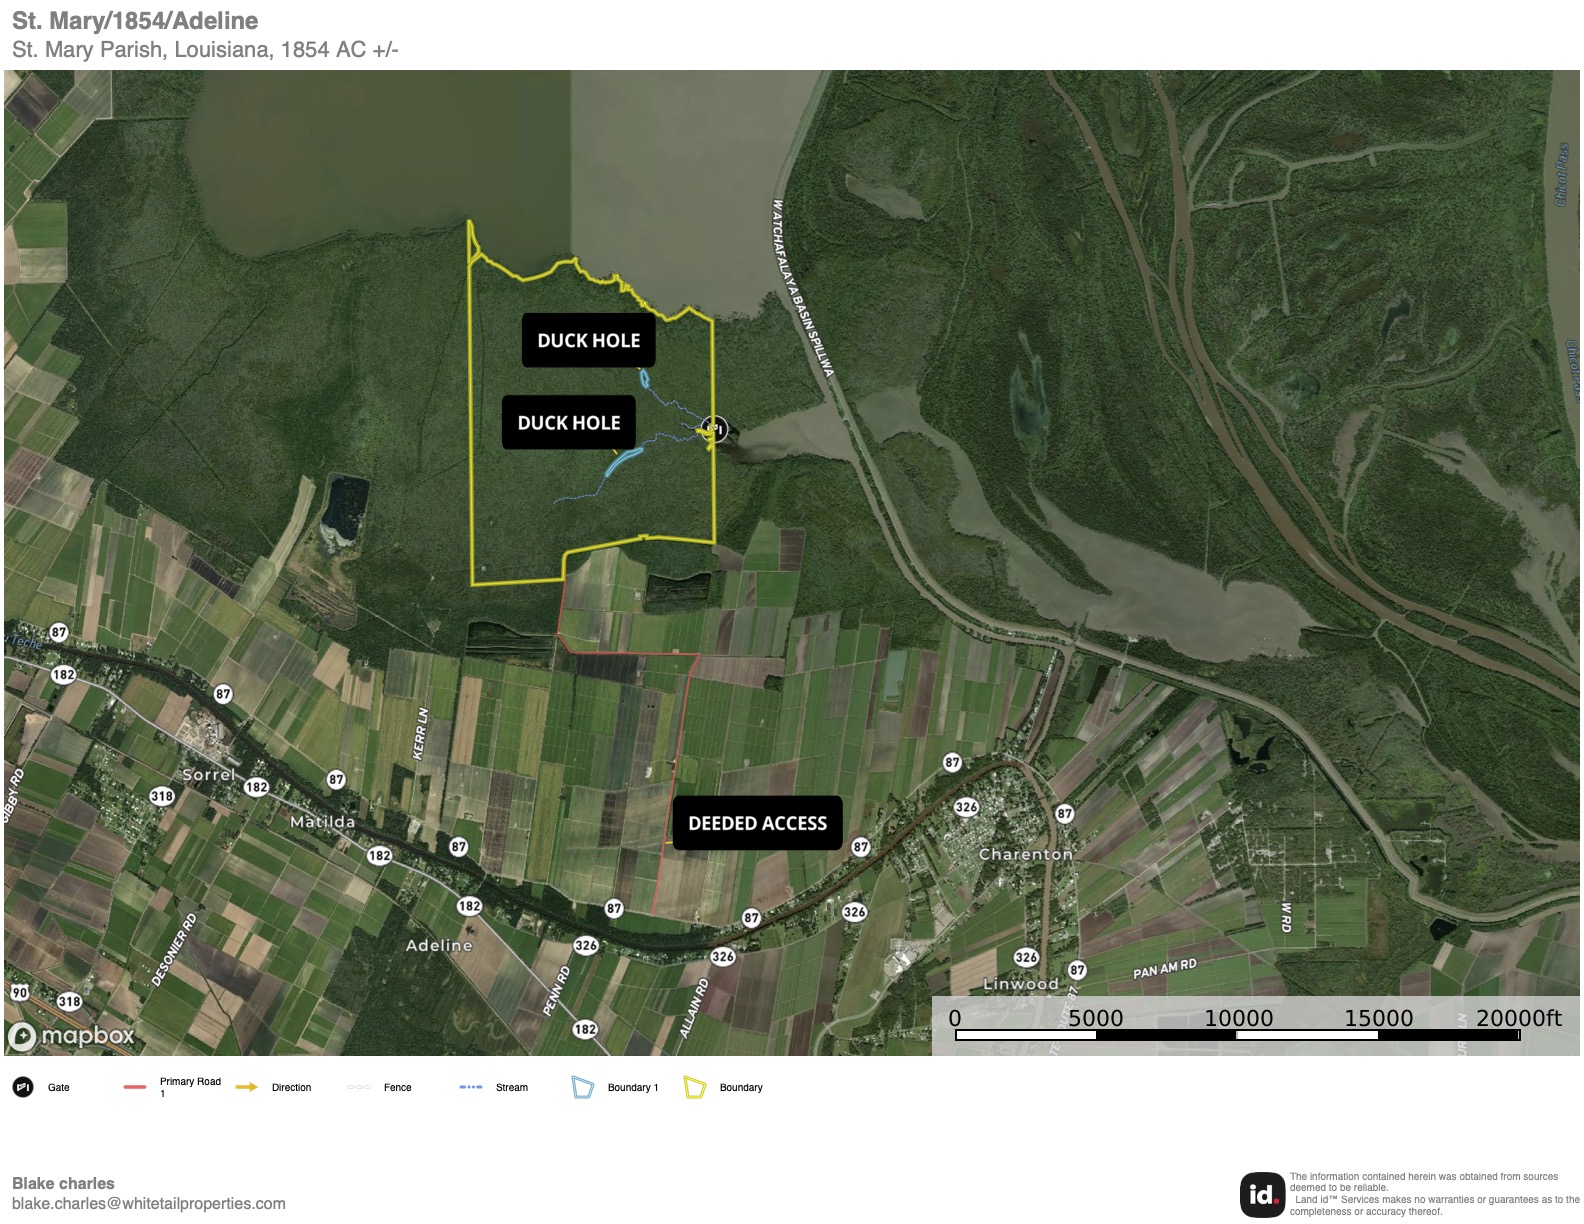This screenshot has width=1584, height=1224.
Task: Open the blake.charles@whitetailproperties.com email address
Action: click(x=149, y=1203)
